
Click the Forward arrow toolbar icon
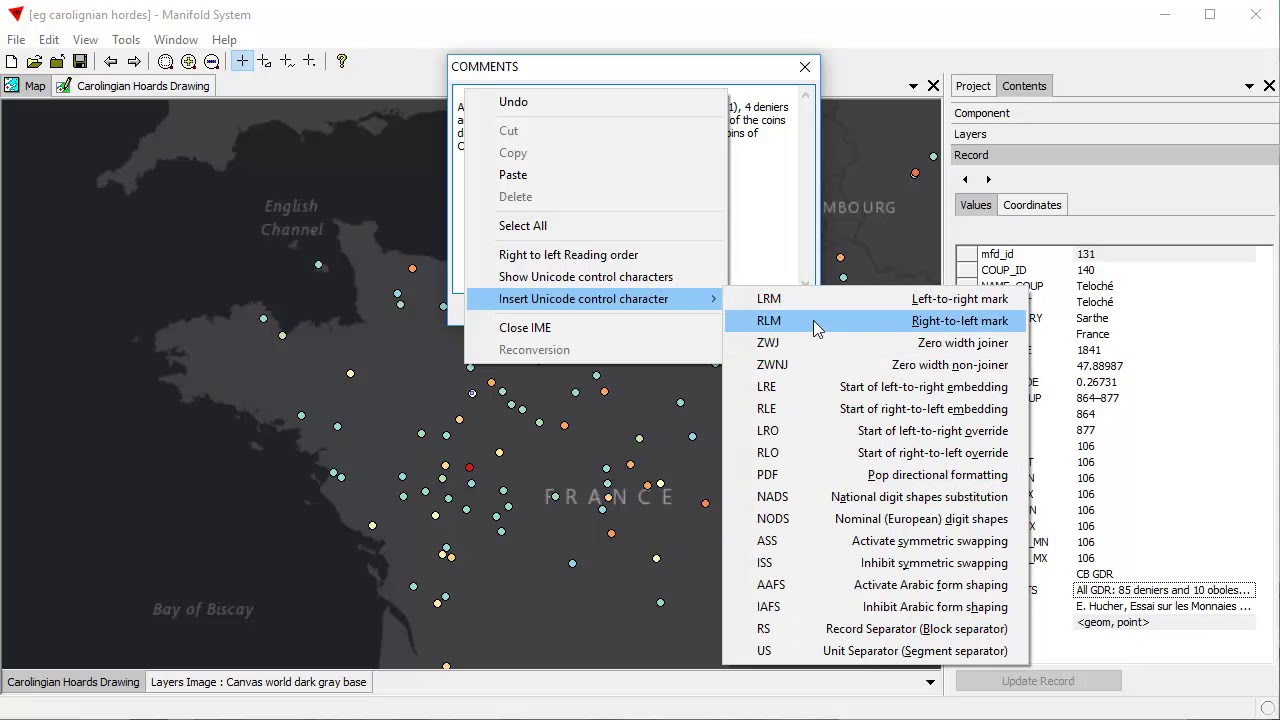click(134, 62)
